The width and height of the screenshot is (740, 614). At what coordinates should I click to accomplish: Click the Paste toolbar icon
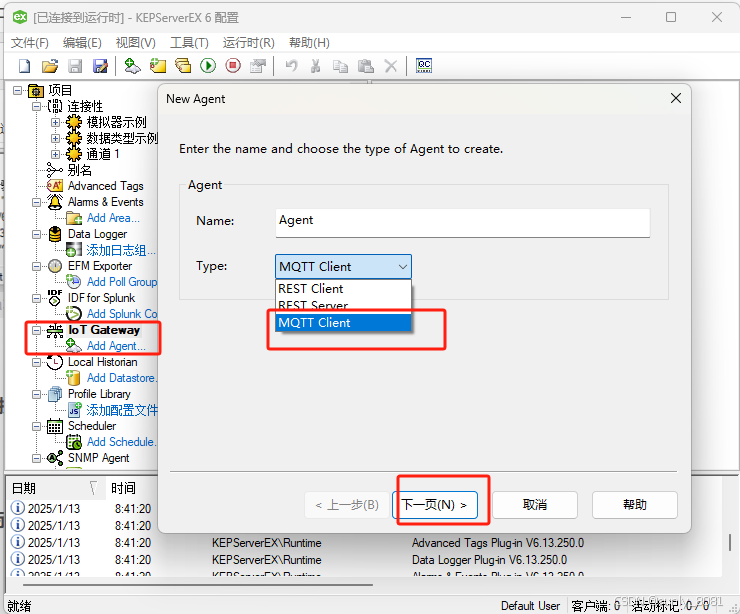point(366,66)
